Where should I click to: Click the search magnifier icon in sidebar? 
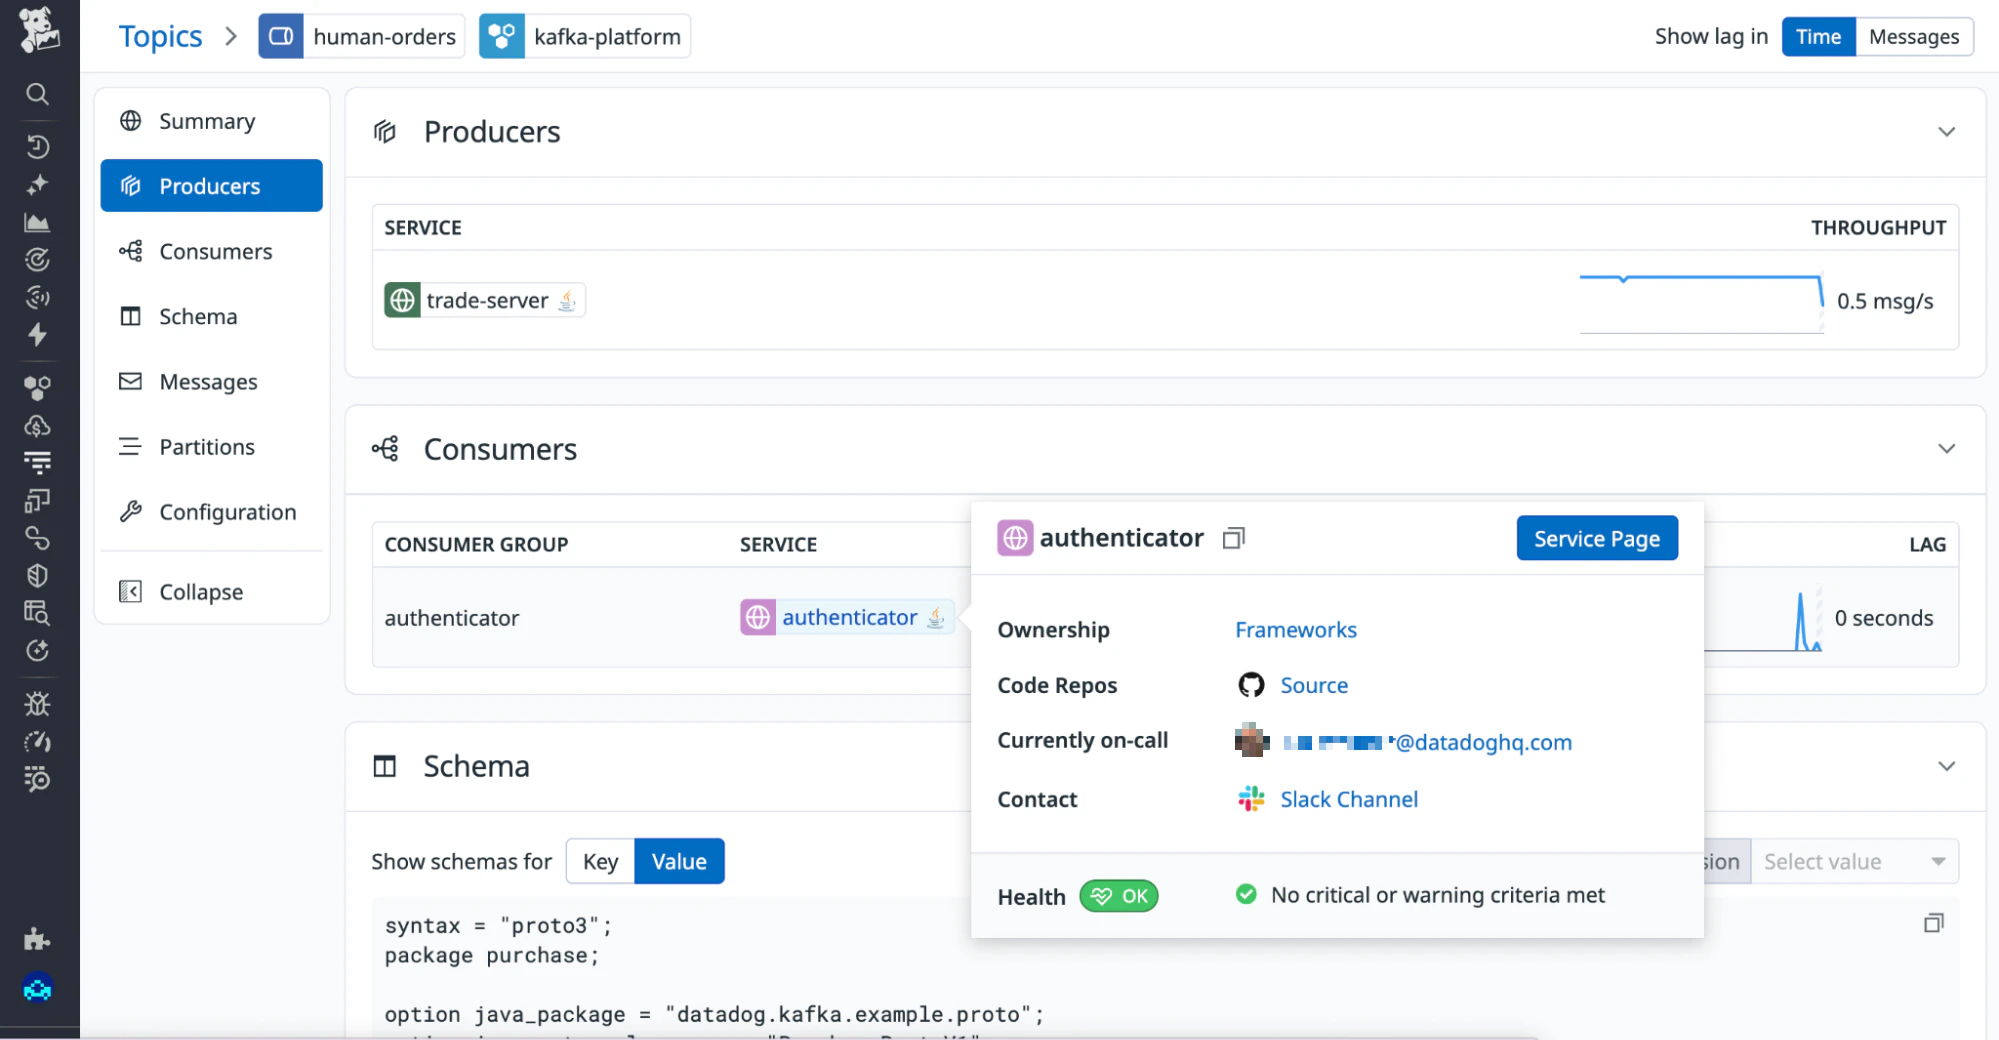(x=37, y=94)
